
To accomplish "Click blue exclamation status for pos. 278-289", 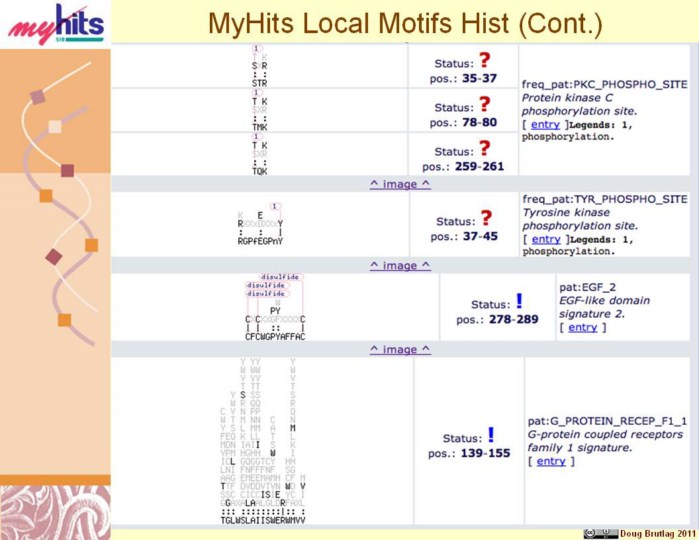I will click(519, 302).
